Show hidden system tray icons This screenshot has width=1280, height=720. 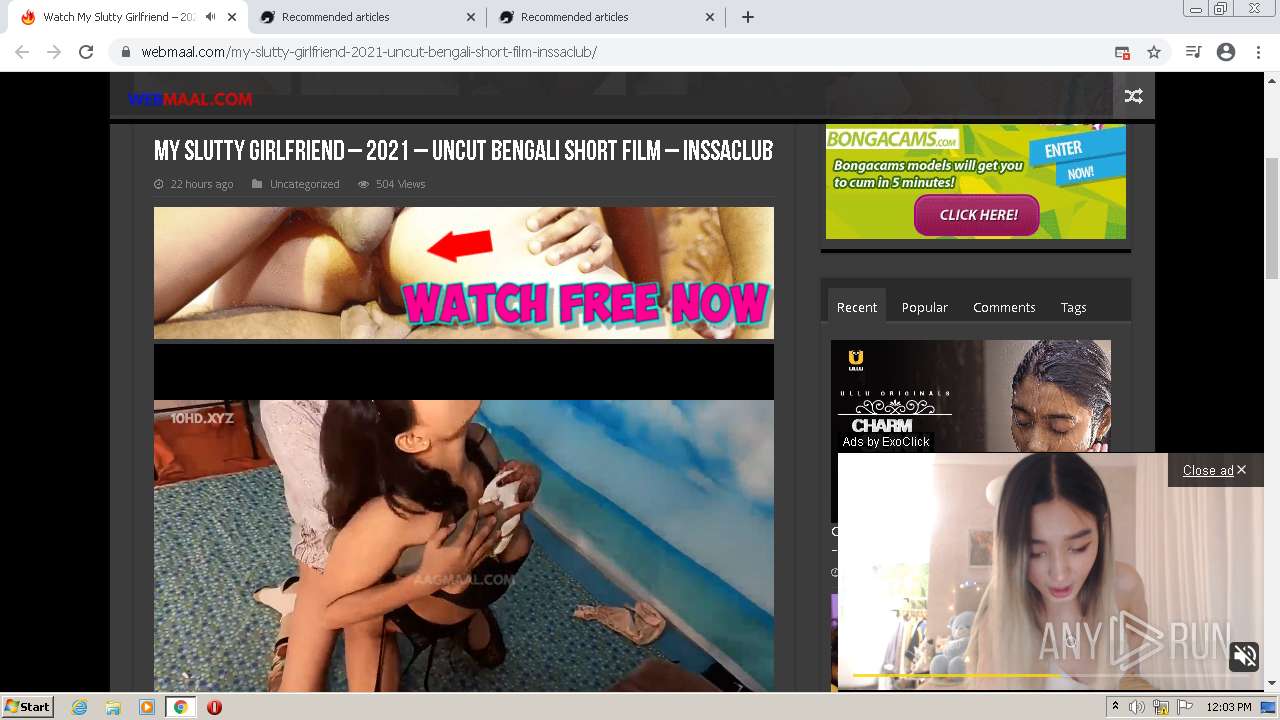click(x=1116, y=707)
